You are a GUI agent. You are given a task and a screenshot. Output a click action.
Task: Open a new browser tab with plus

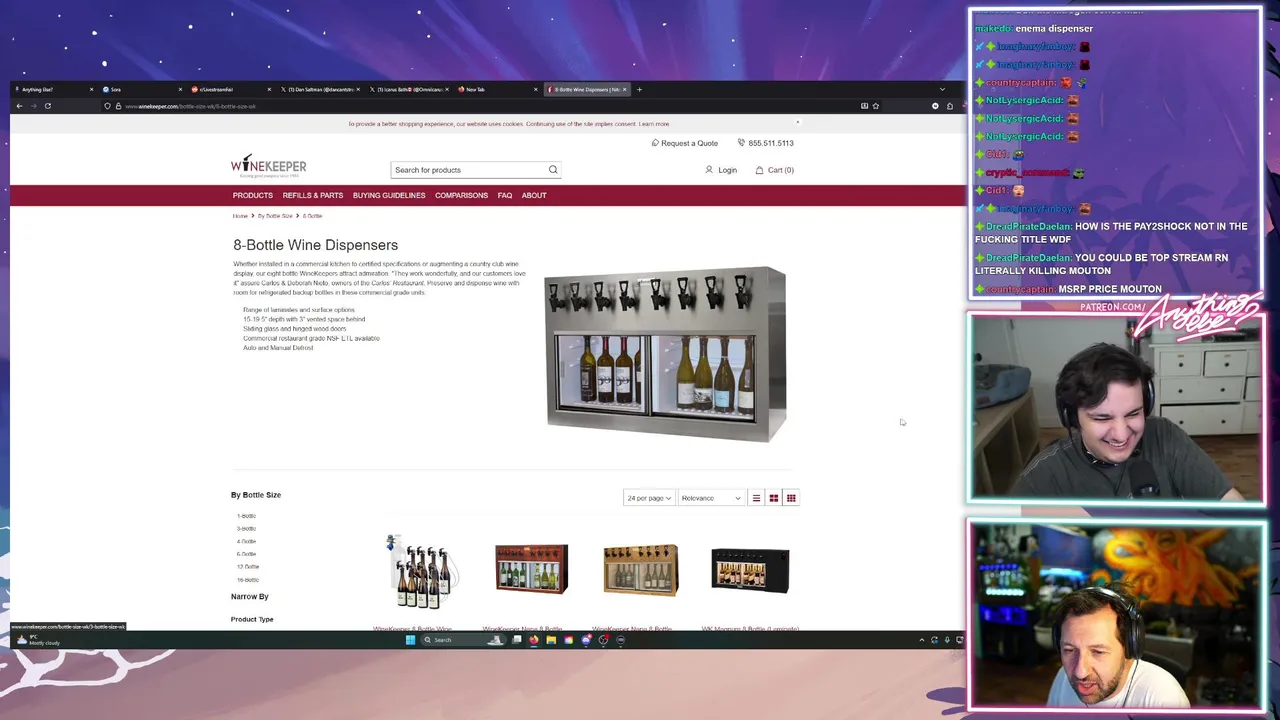639,89
